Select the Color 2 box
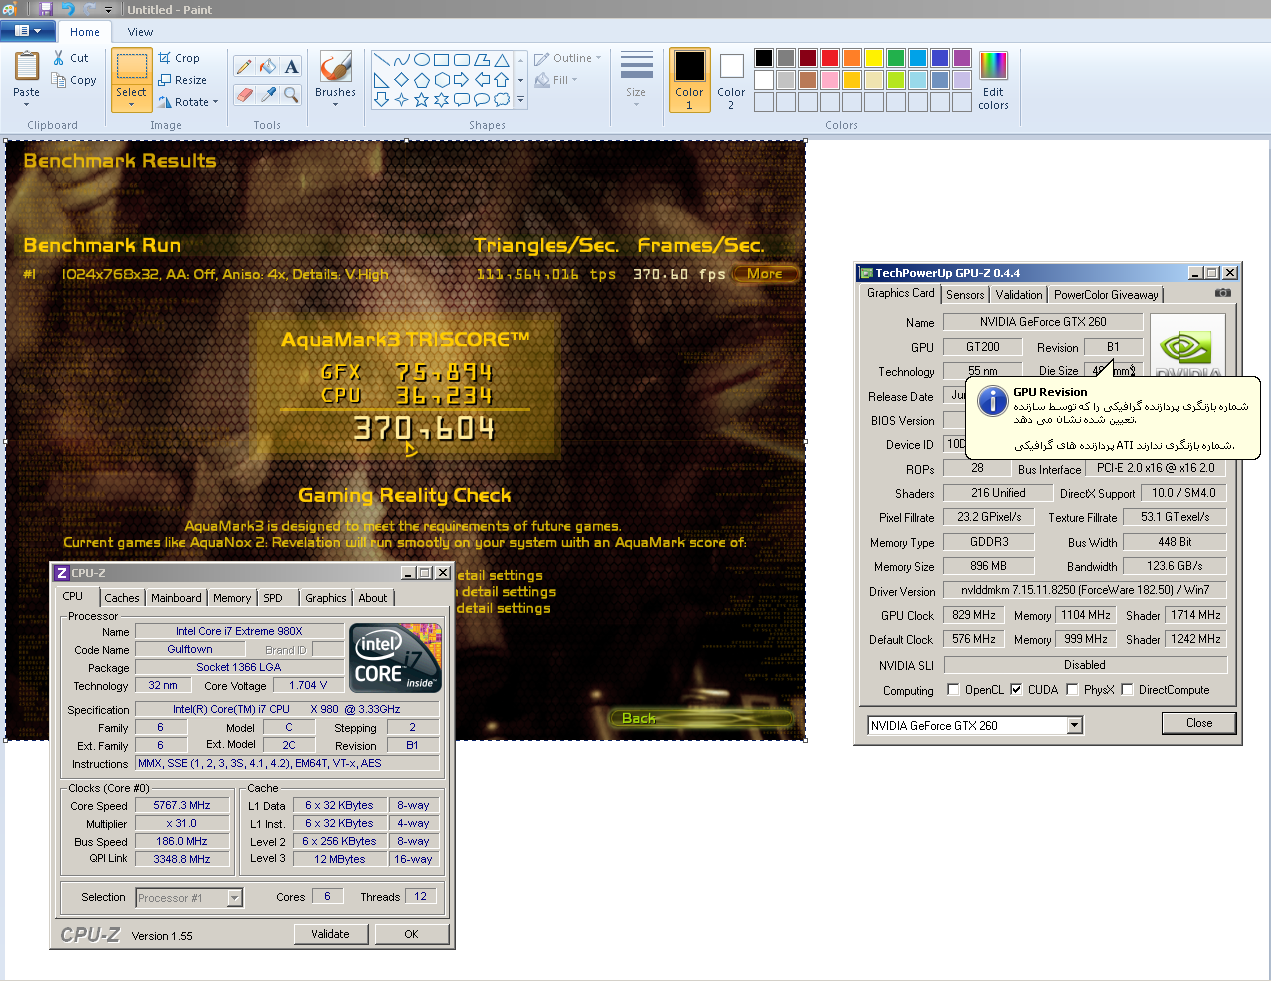This screenshot has height=981, width=1271. 731,80
